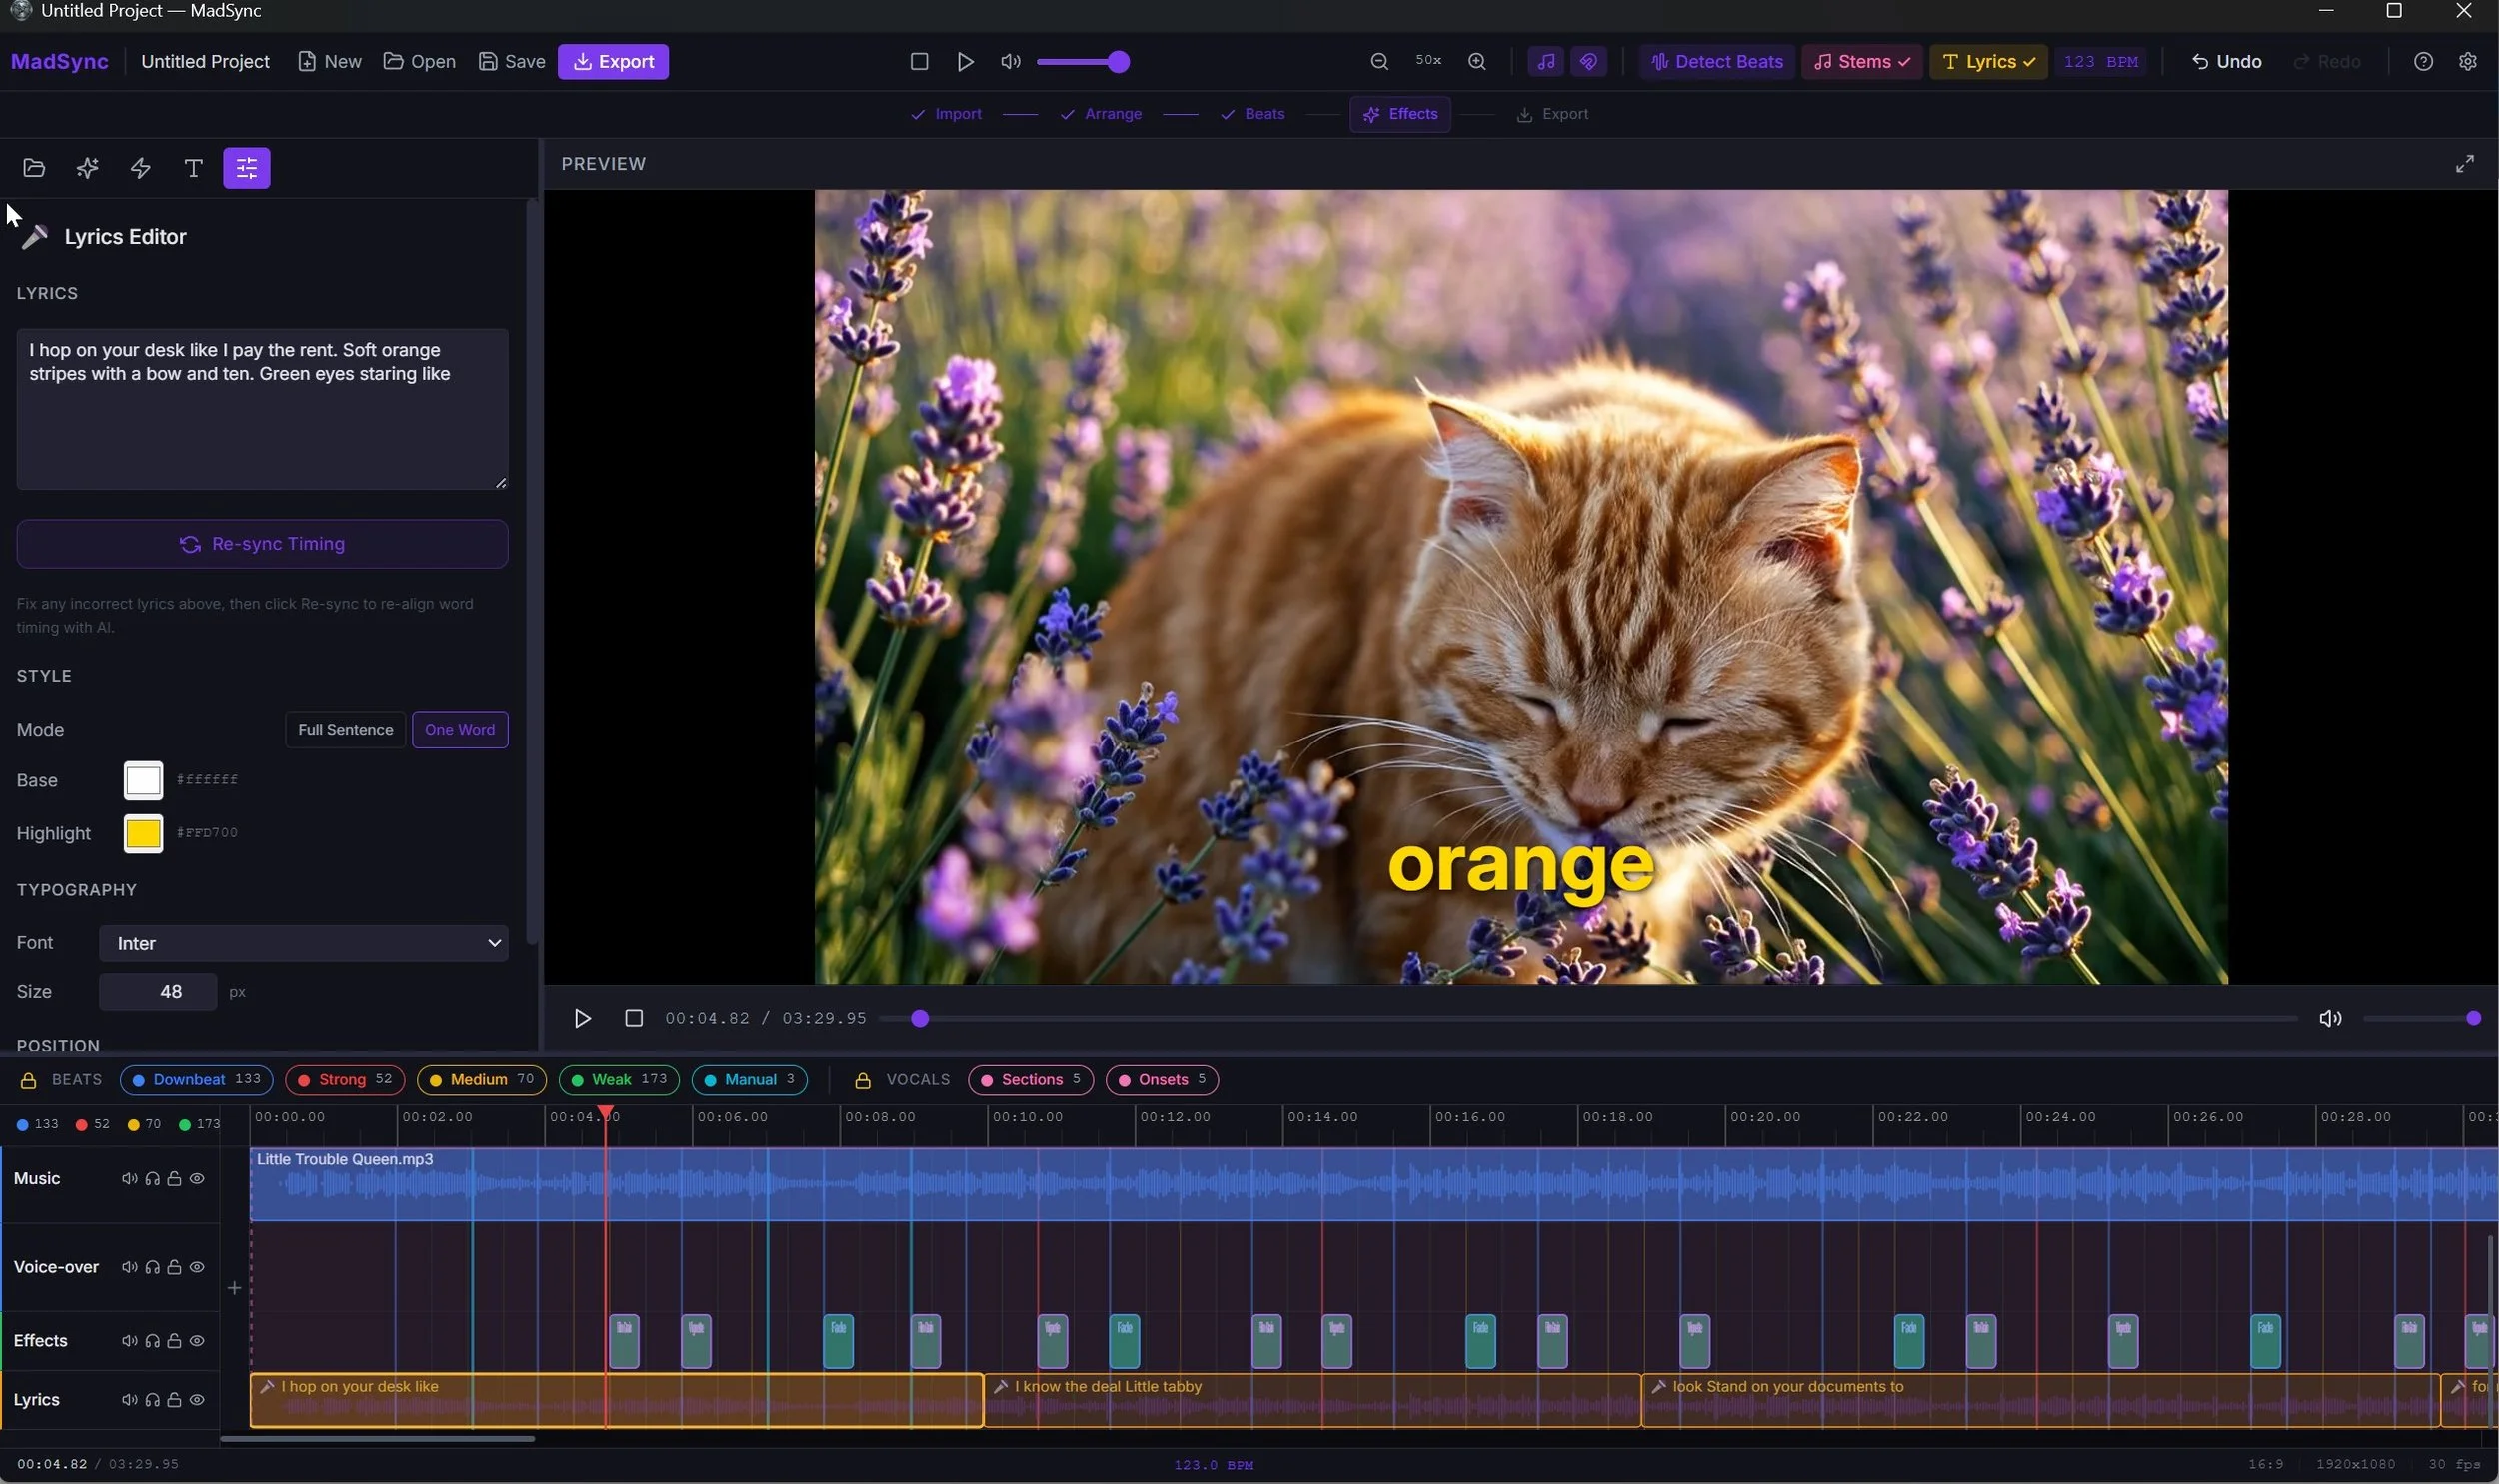
Task: Expand the preview to fullscreen
Action: pyautogui.click(x=2464, y=163)
